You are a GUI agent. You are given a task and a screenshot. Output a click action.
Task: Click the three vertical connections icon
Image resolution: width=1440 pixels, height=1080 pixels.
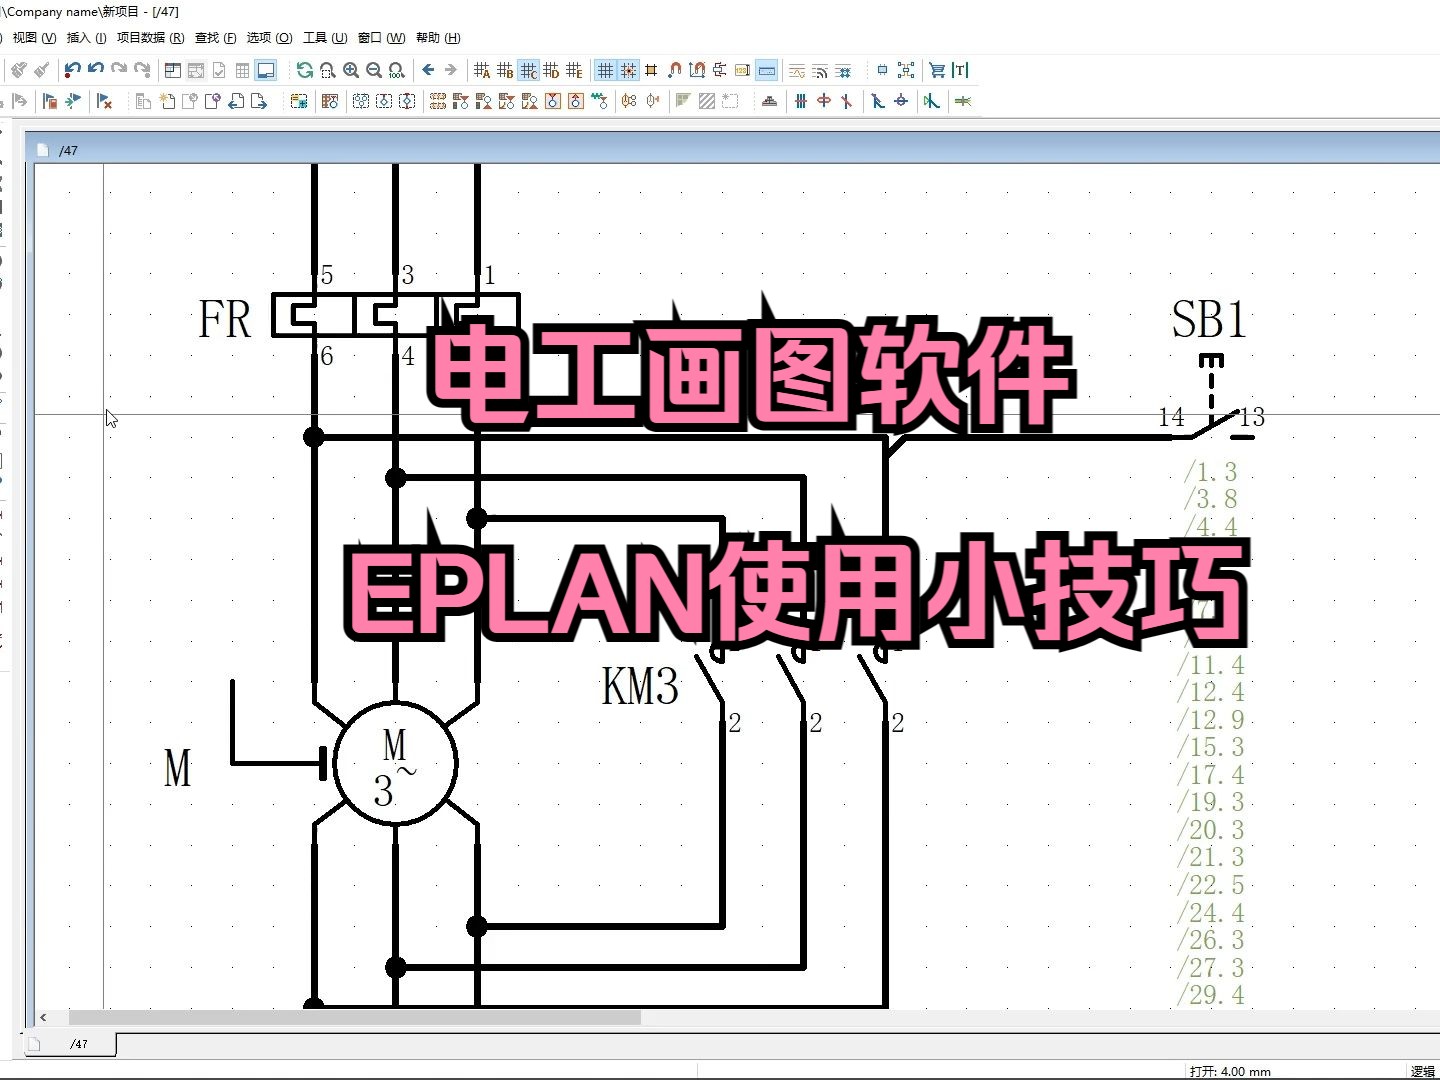coord(801,101)
